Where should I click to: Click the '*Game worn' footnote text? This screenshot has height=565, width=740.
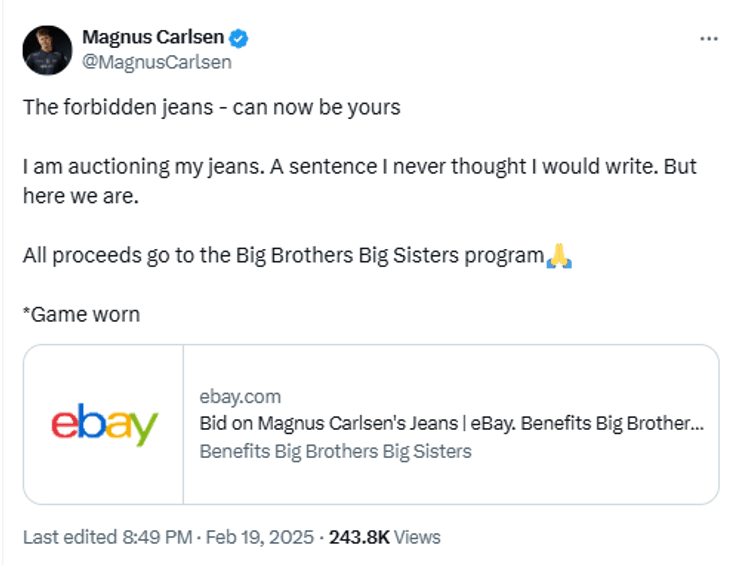tap(82, 314)
